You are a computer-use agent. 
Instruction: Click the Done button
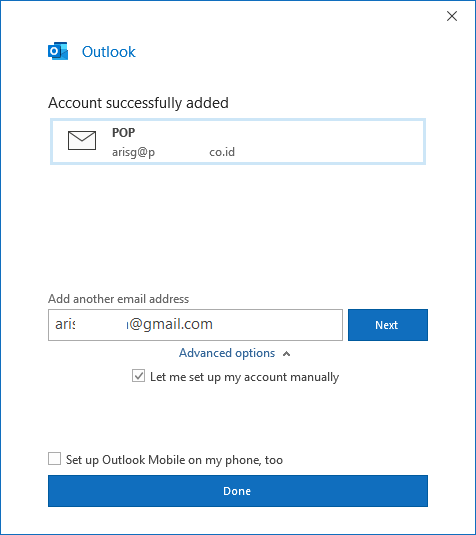pyautogui.click(x=238, y=491)
